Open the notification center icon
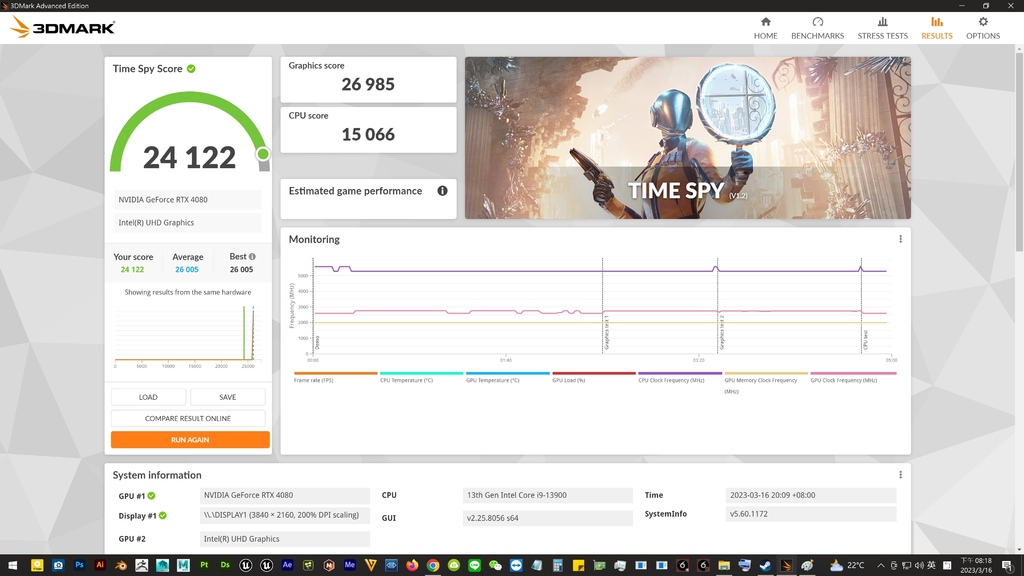Screen dimensions: 1024x576 1008,566
